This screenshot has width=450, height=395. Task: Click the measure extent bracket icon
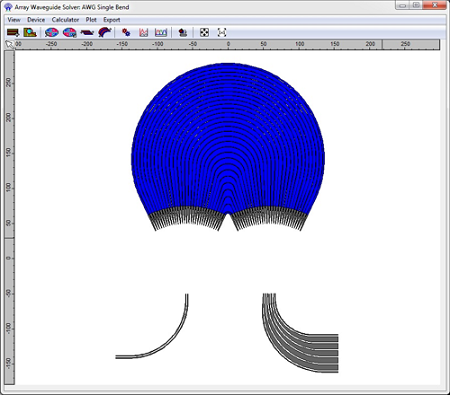pyautogui.click(x=222, y=32)
